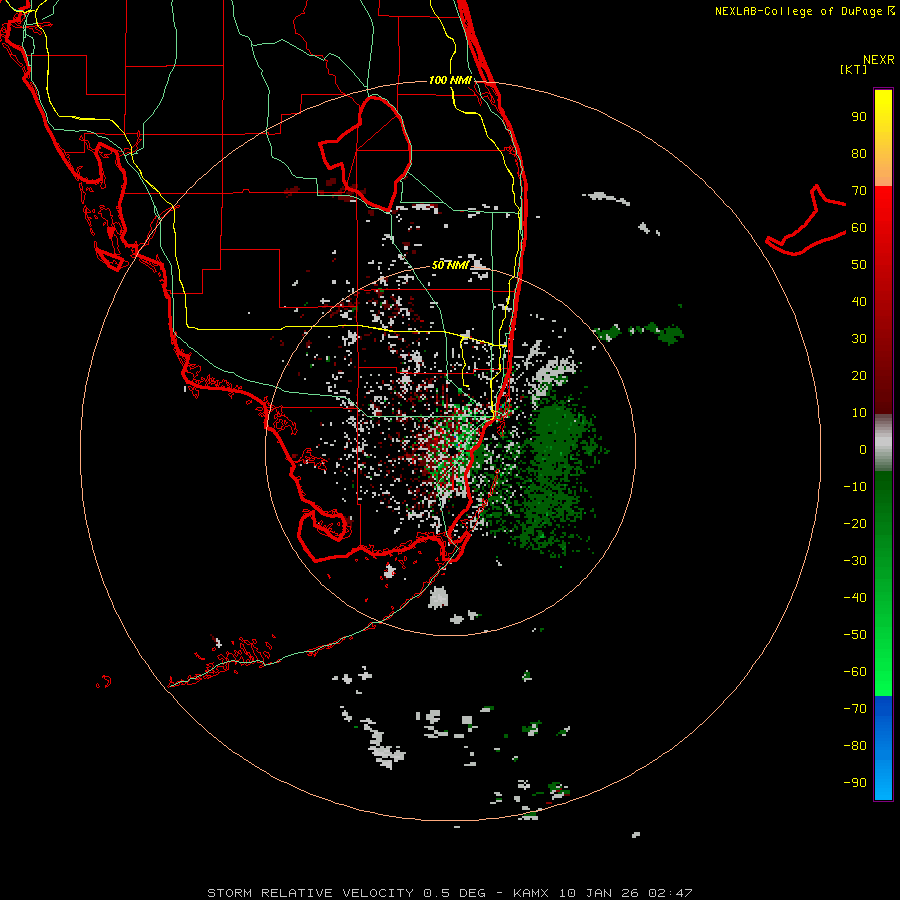Click the -70 value on color scale
This screenshot has height=900, width=900.
(855, 709)
